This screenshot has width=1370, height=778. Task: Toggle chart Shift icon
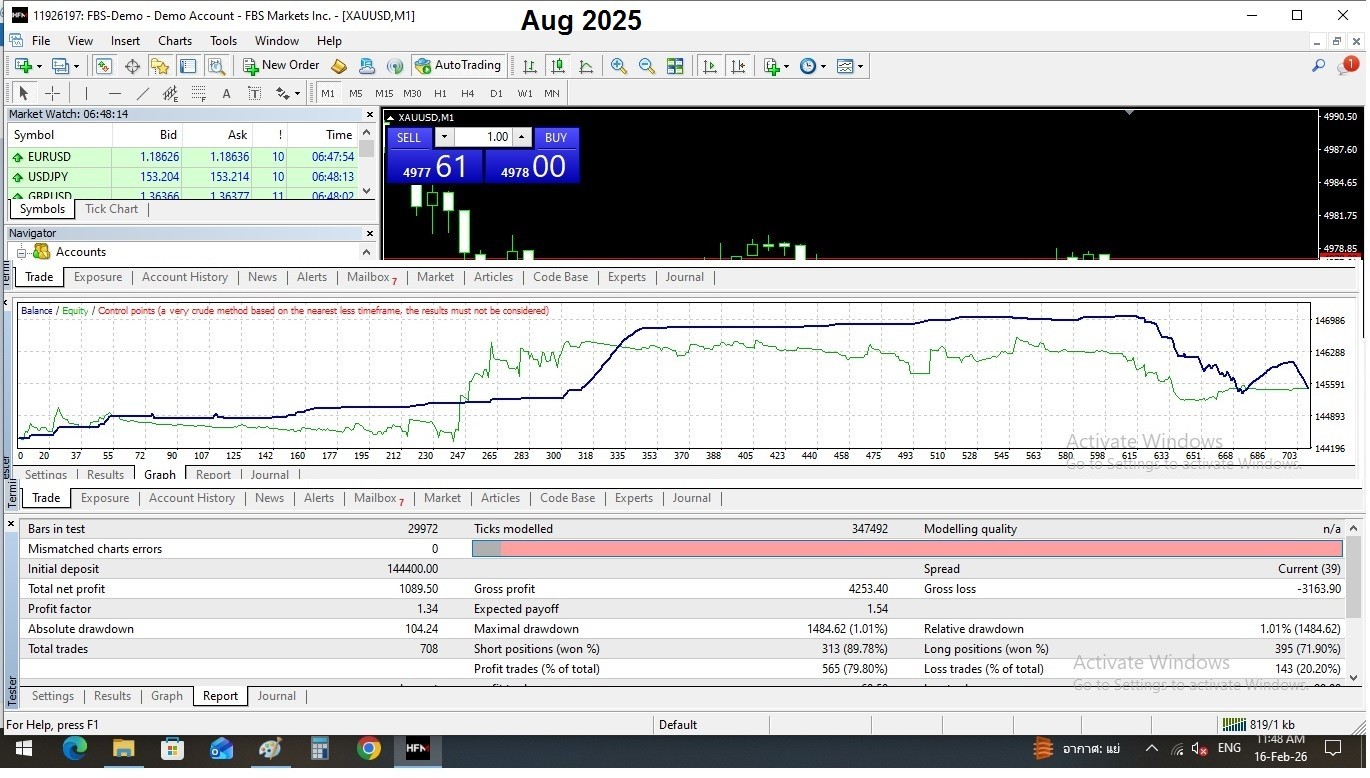point(738,66)
